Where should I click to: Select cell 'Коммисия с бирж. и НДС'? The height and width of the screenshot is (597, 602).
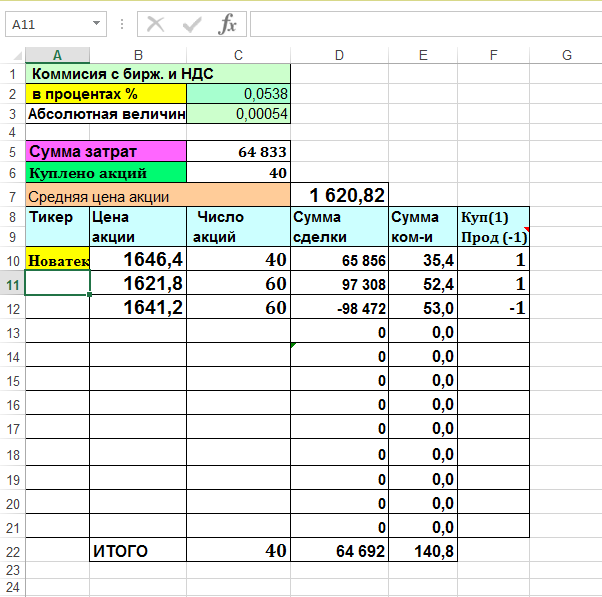(158, 74)
